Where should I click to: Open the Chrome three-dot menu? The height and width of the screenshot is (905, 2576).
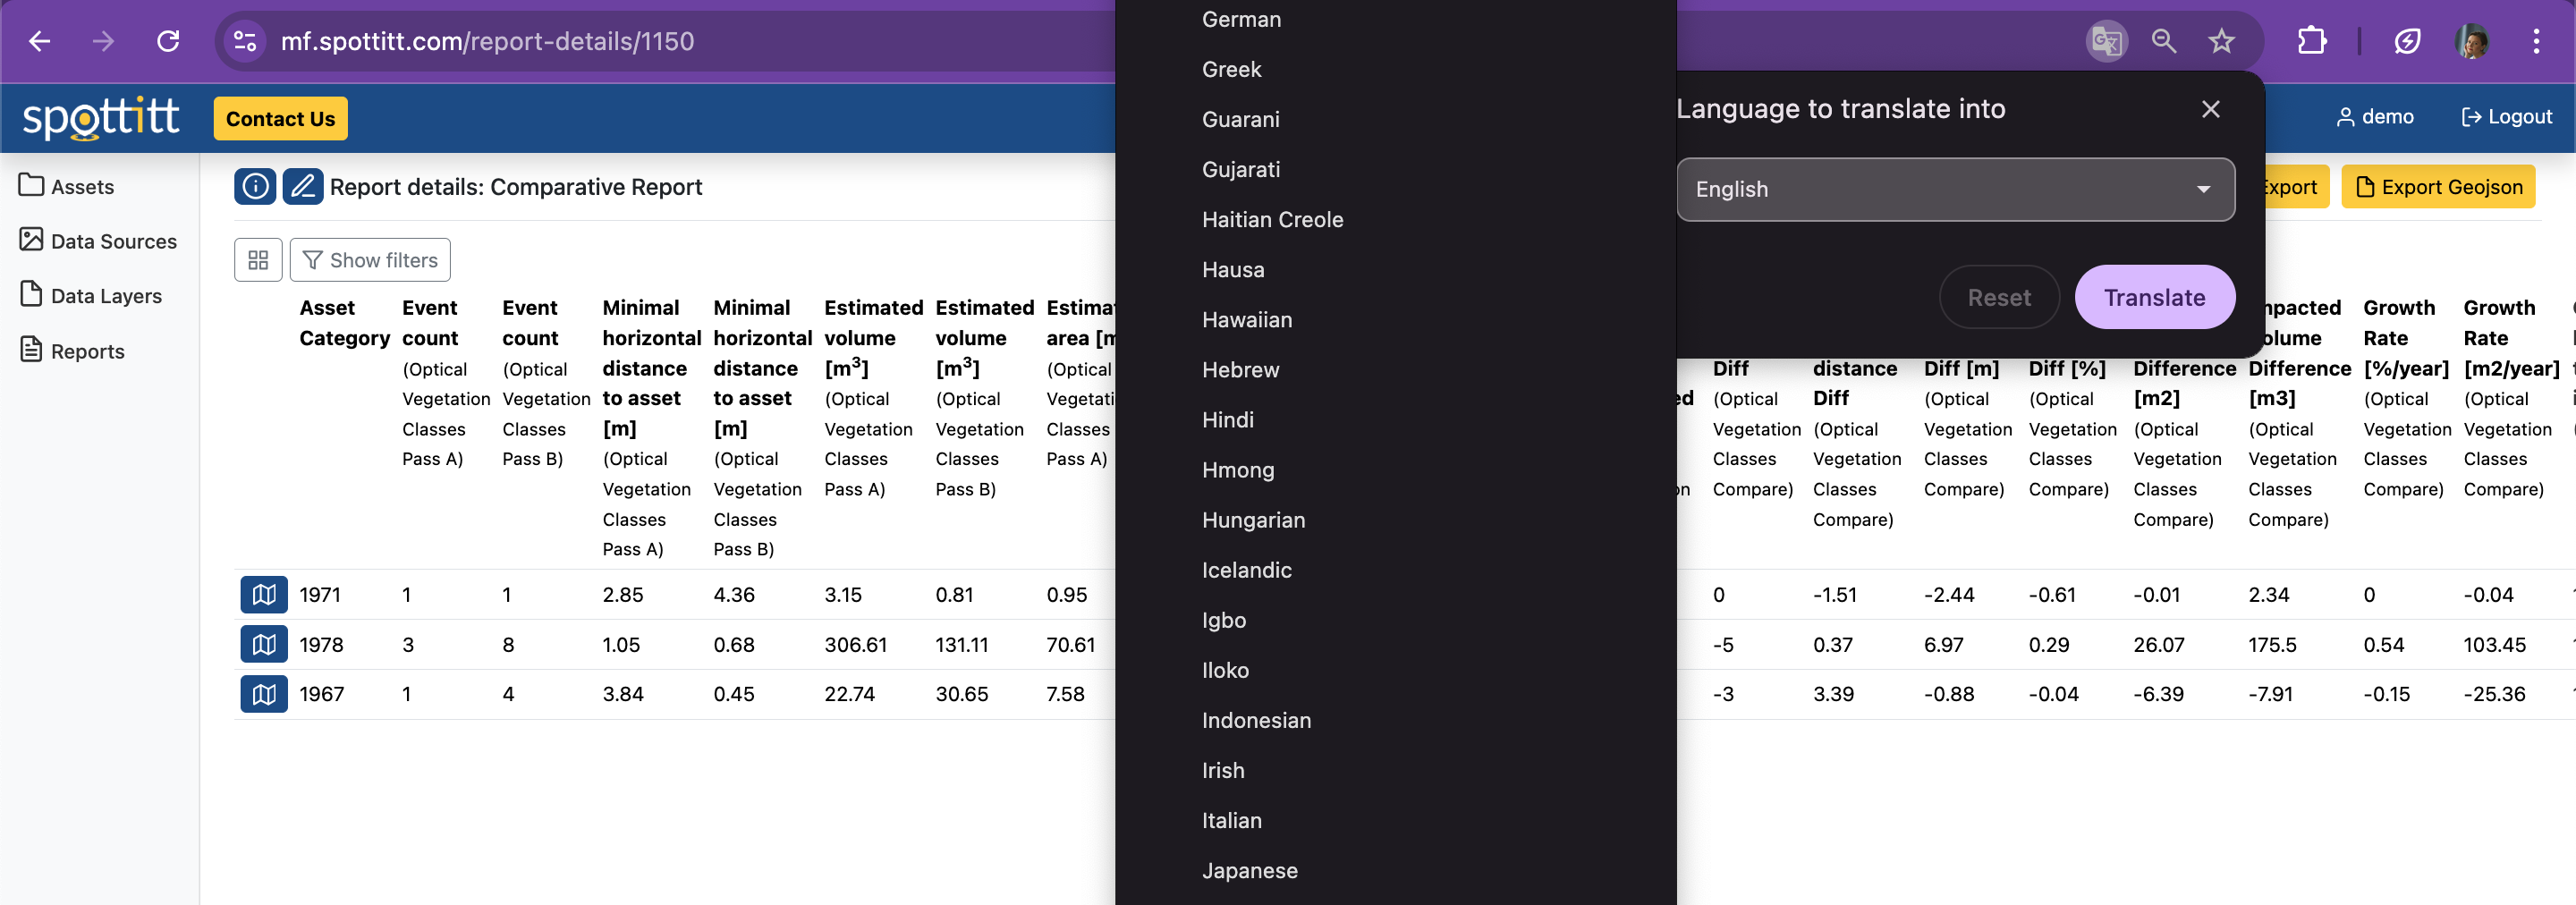(x=2535, y=41)
